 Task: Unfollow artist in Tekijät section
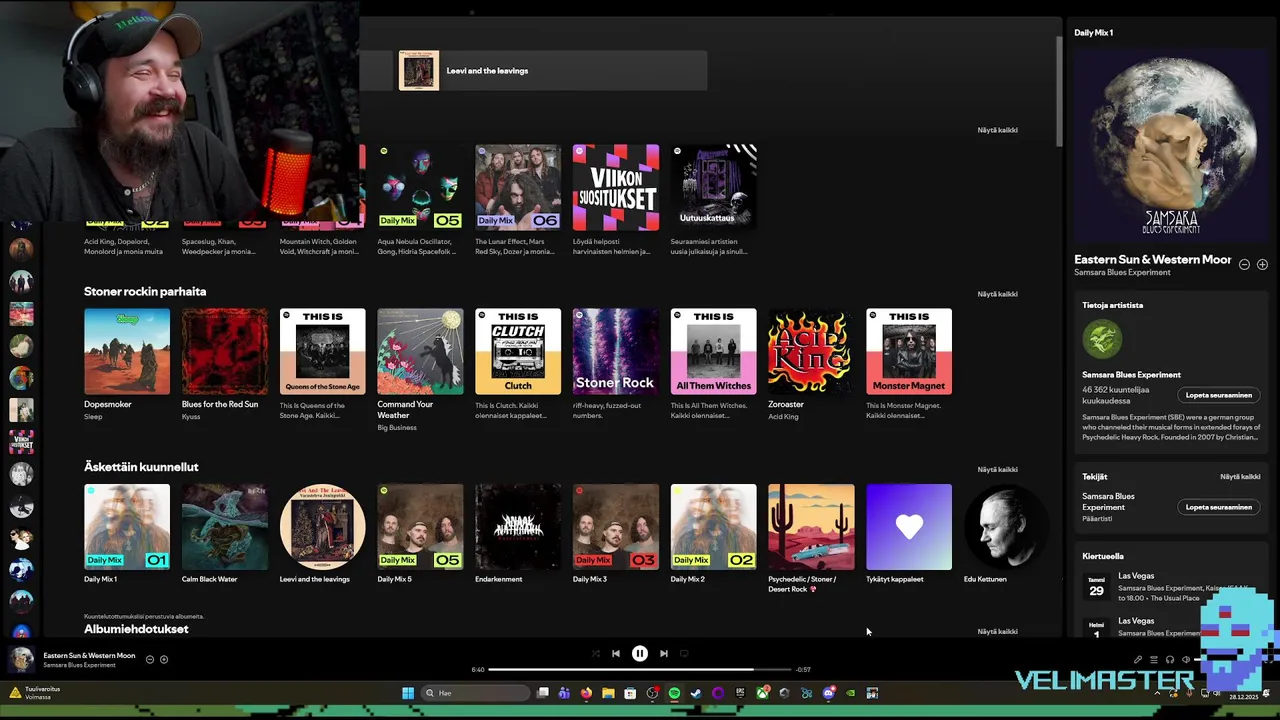click(x=1218, y=507)
